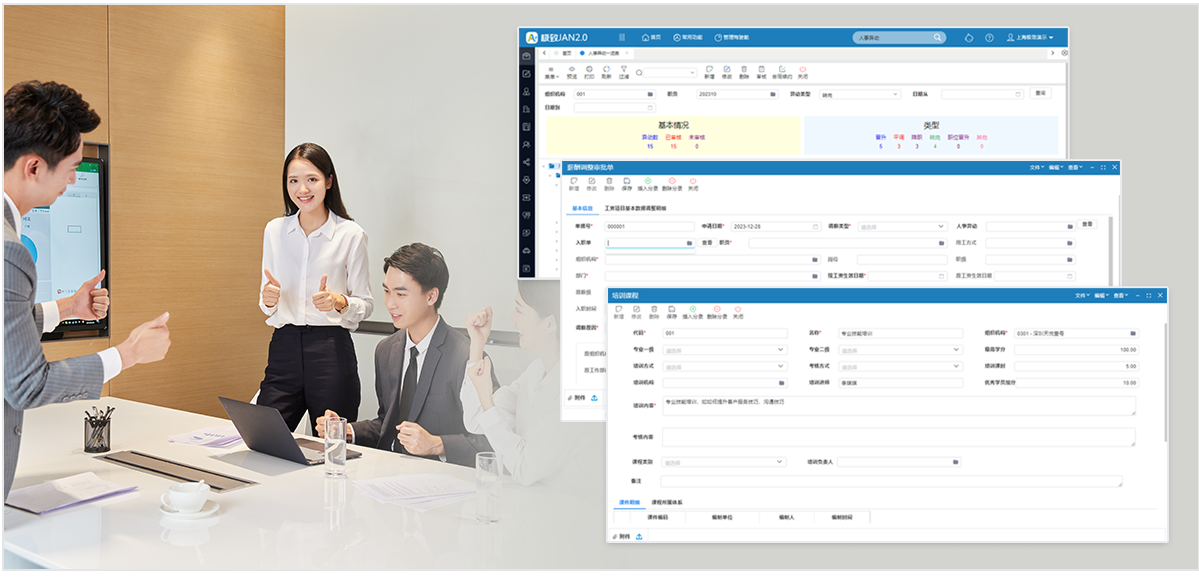
Task: Open the 异动类型 dropdown
Action: (x=860, y=94)
